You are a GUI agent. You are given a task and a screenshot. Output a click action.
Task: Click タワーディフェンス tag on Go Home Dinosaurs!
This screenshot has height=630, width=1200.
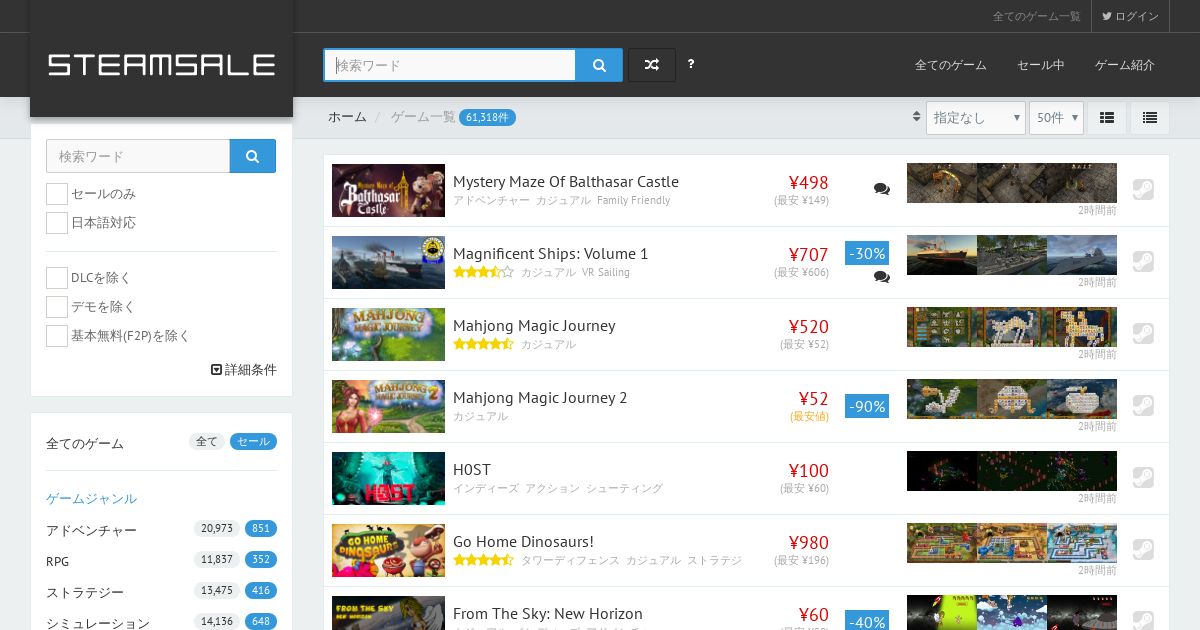coord(570,560)
